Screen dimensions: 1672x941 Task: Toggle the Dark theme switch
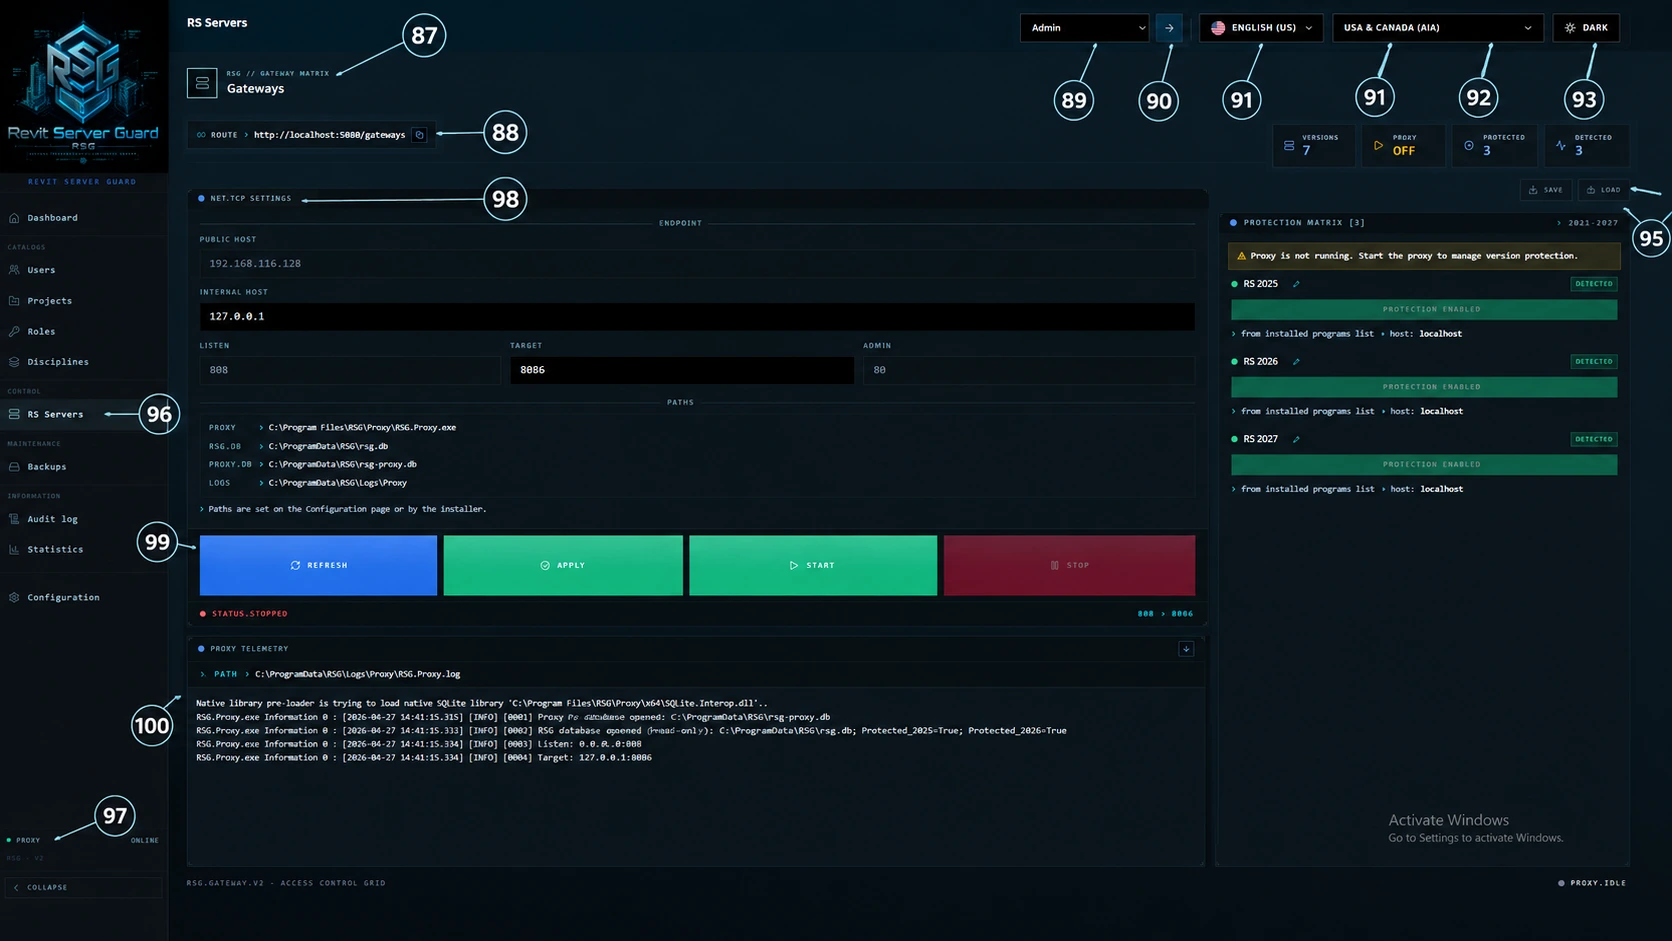[x=1586, y=28]
